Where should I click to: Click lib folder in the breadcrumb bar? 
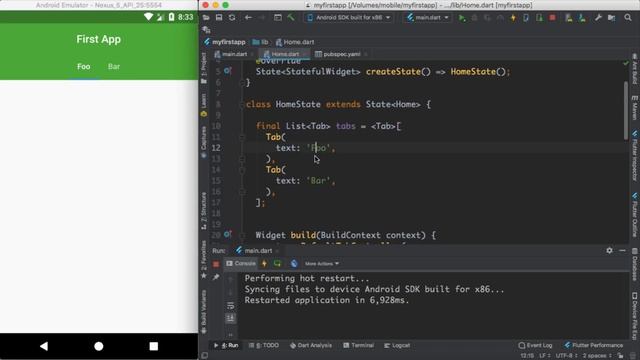[260, 42]
